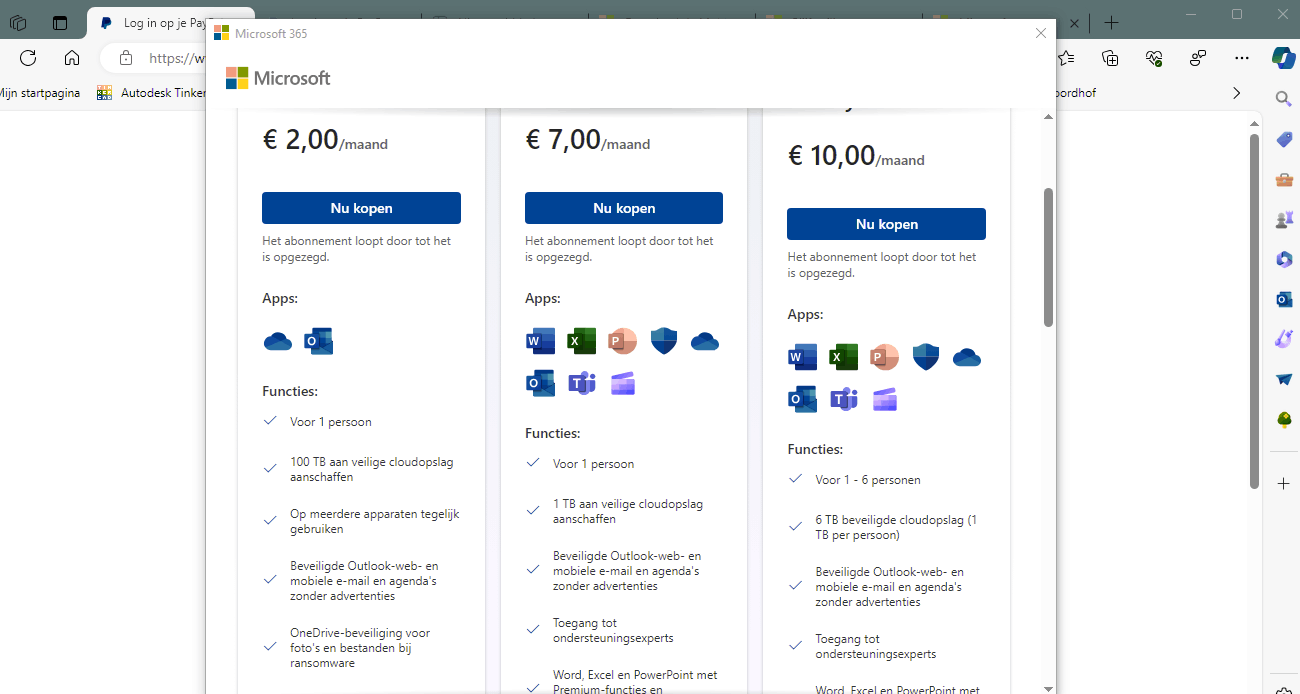Click the Defender shield icon in the € 10,00 plan

click(x=926, y=357)
